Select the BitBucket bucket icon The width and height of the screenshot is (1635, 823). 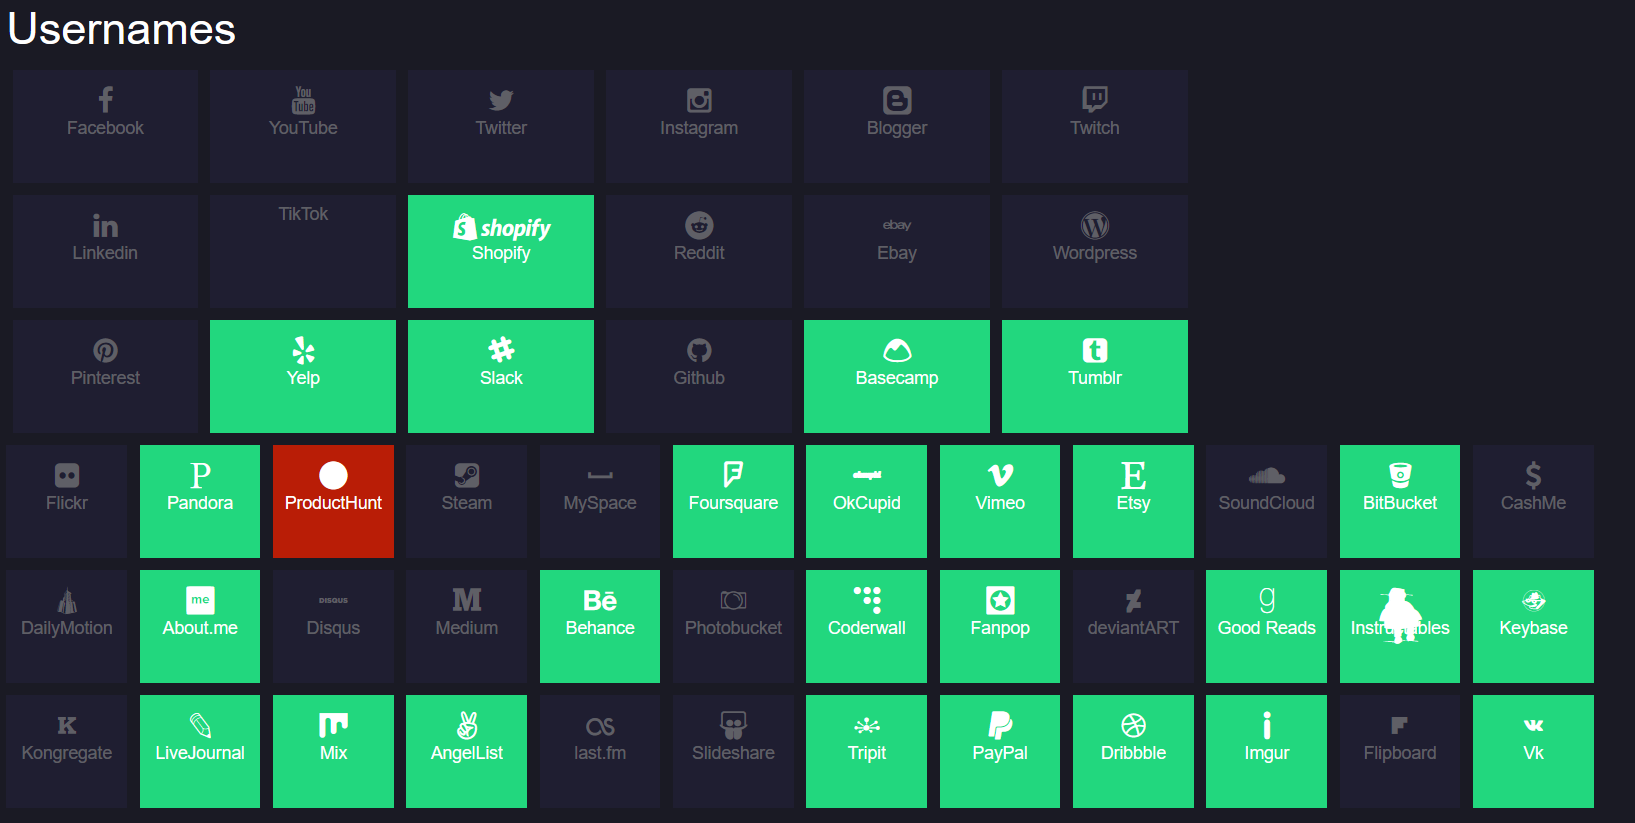(1400, 475)
